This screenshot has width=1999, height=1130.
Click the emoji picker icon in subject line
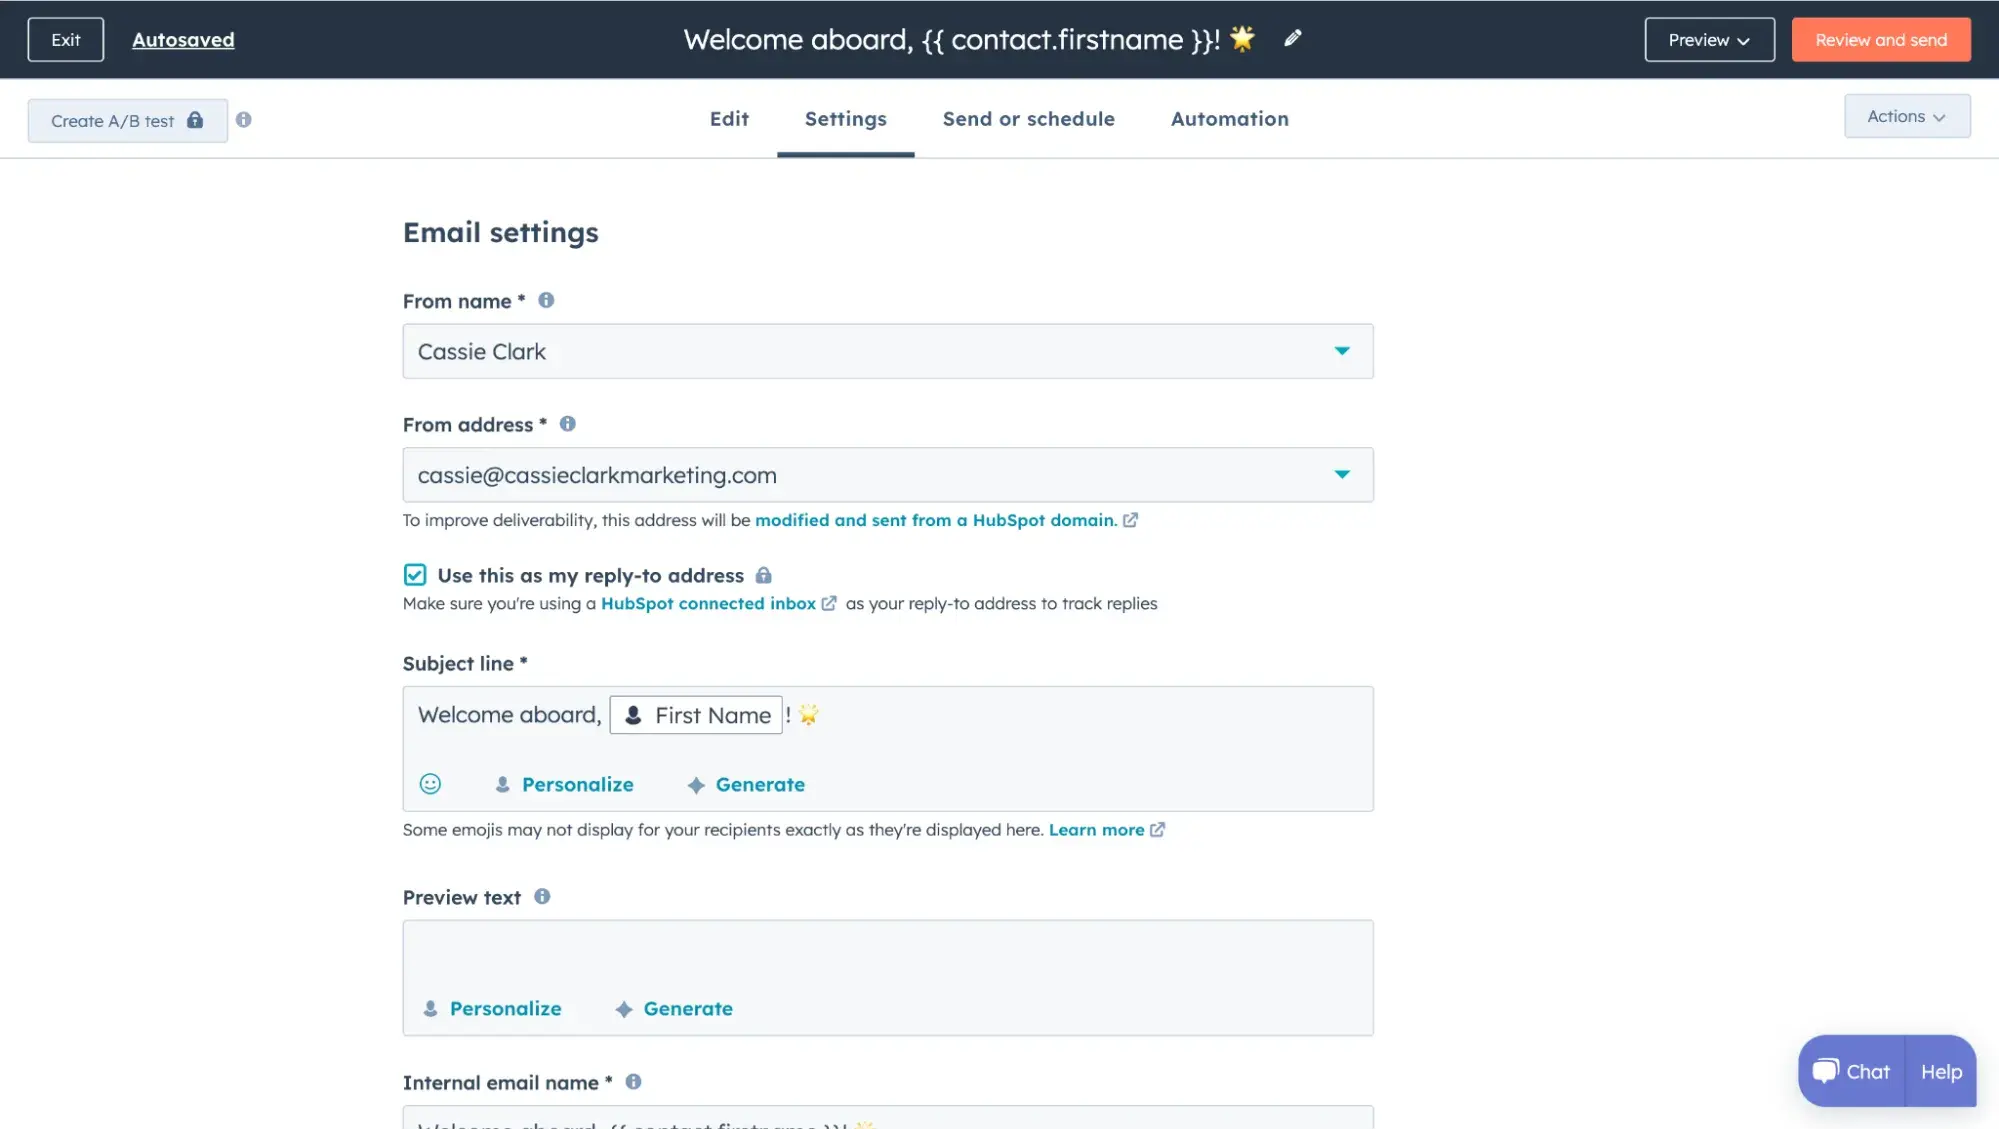pos(430,784)
